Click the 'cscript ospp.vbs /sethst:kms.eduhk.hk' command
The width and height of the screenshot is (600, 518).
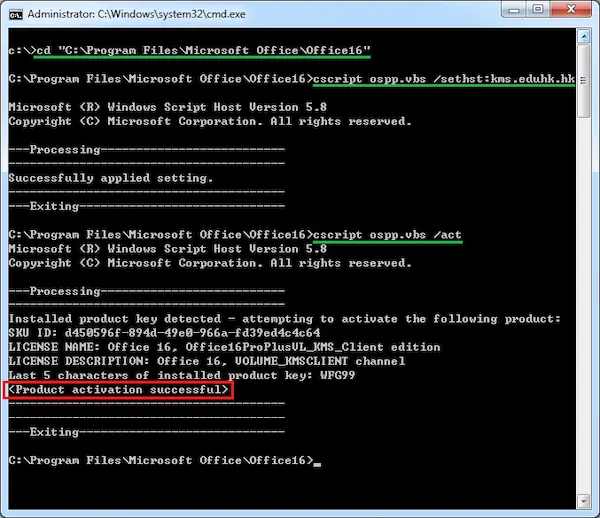click(444, 79)
